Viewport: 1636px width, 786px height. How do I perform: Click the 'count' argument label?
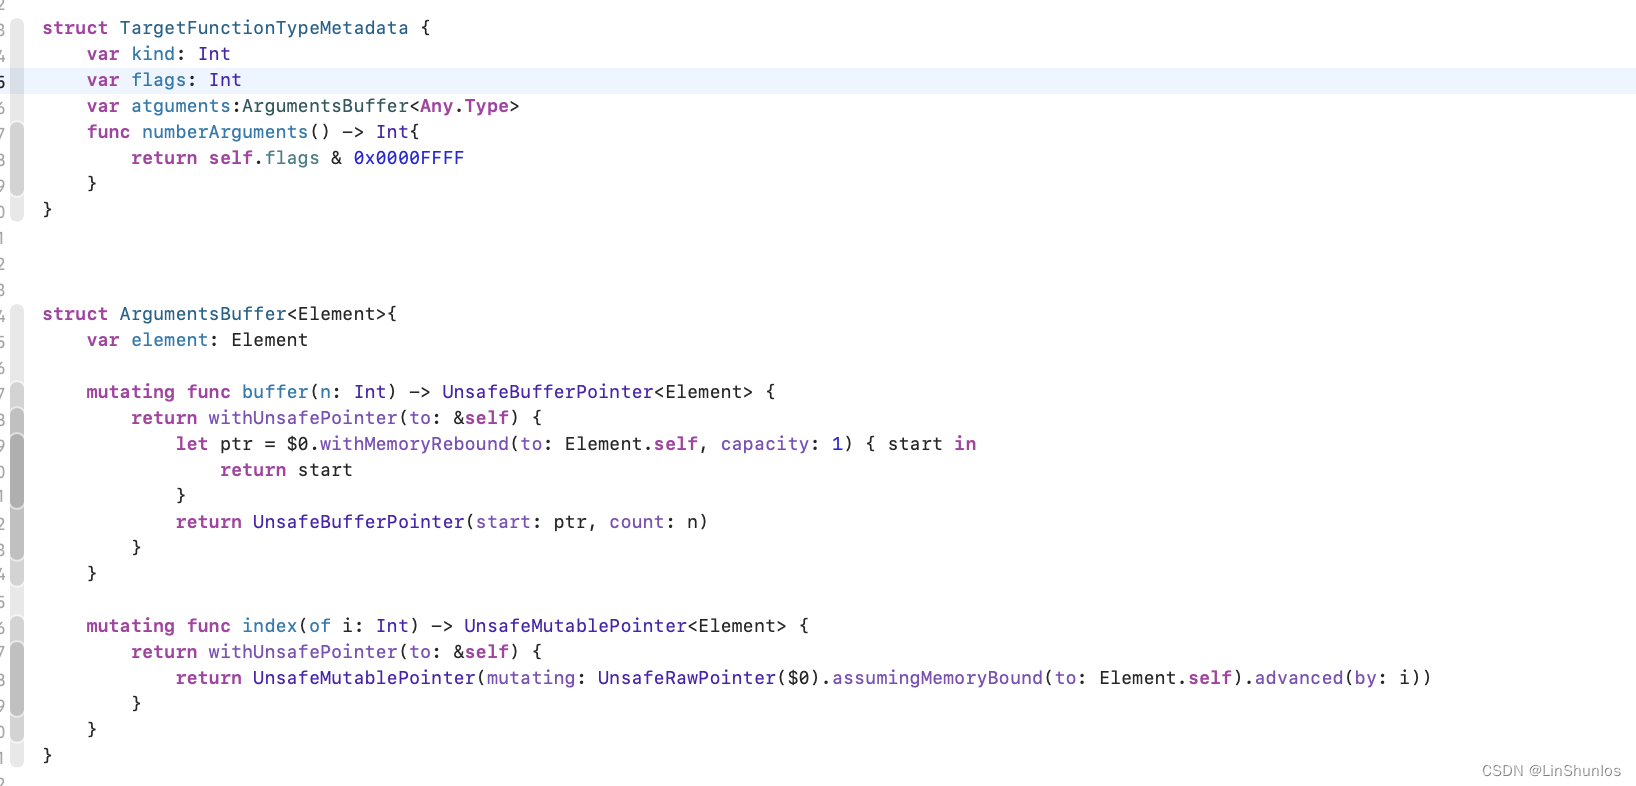(637, 522)
